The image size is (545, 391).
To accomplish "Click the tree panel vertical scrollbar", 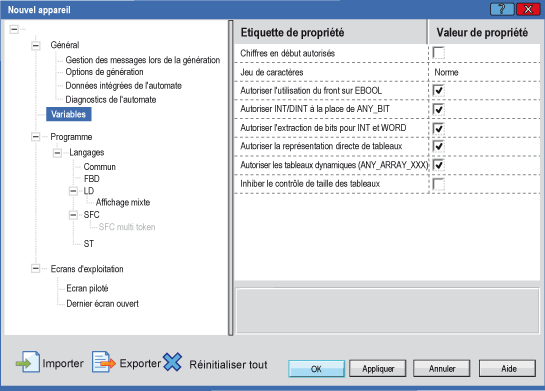I will pyautogui.click(x=230, y=178).
